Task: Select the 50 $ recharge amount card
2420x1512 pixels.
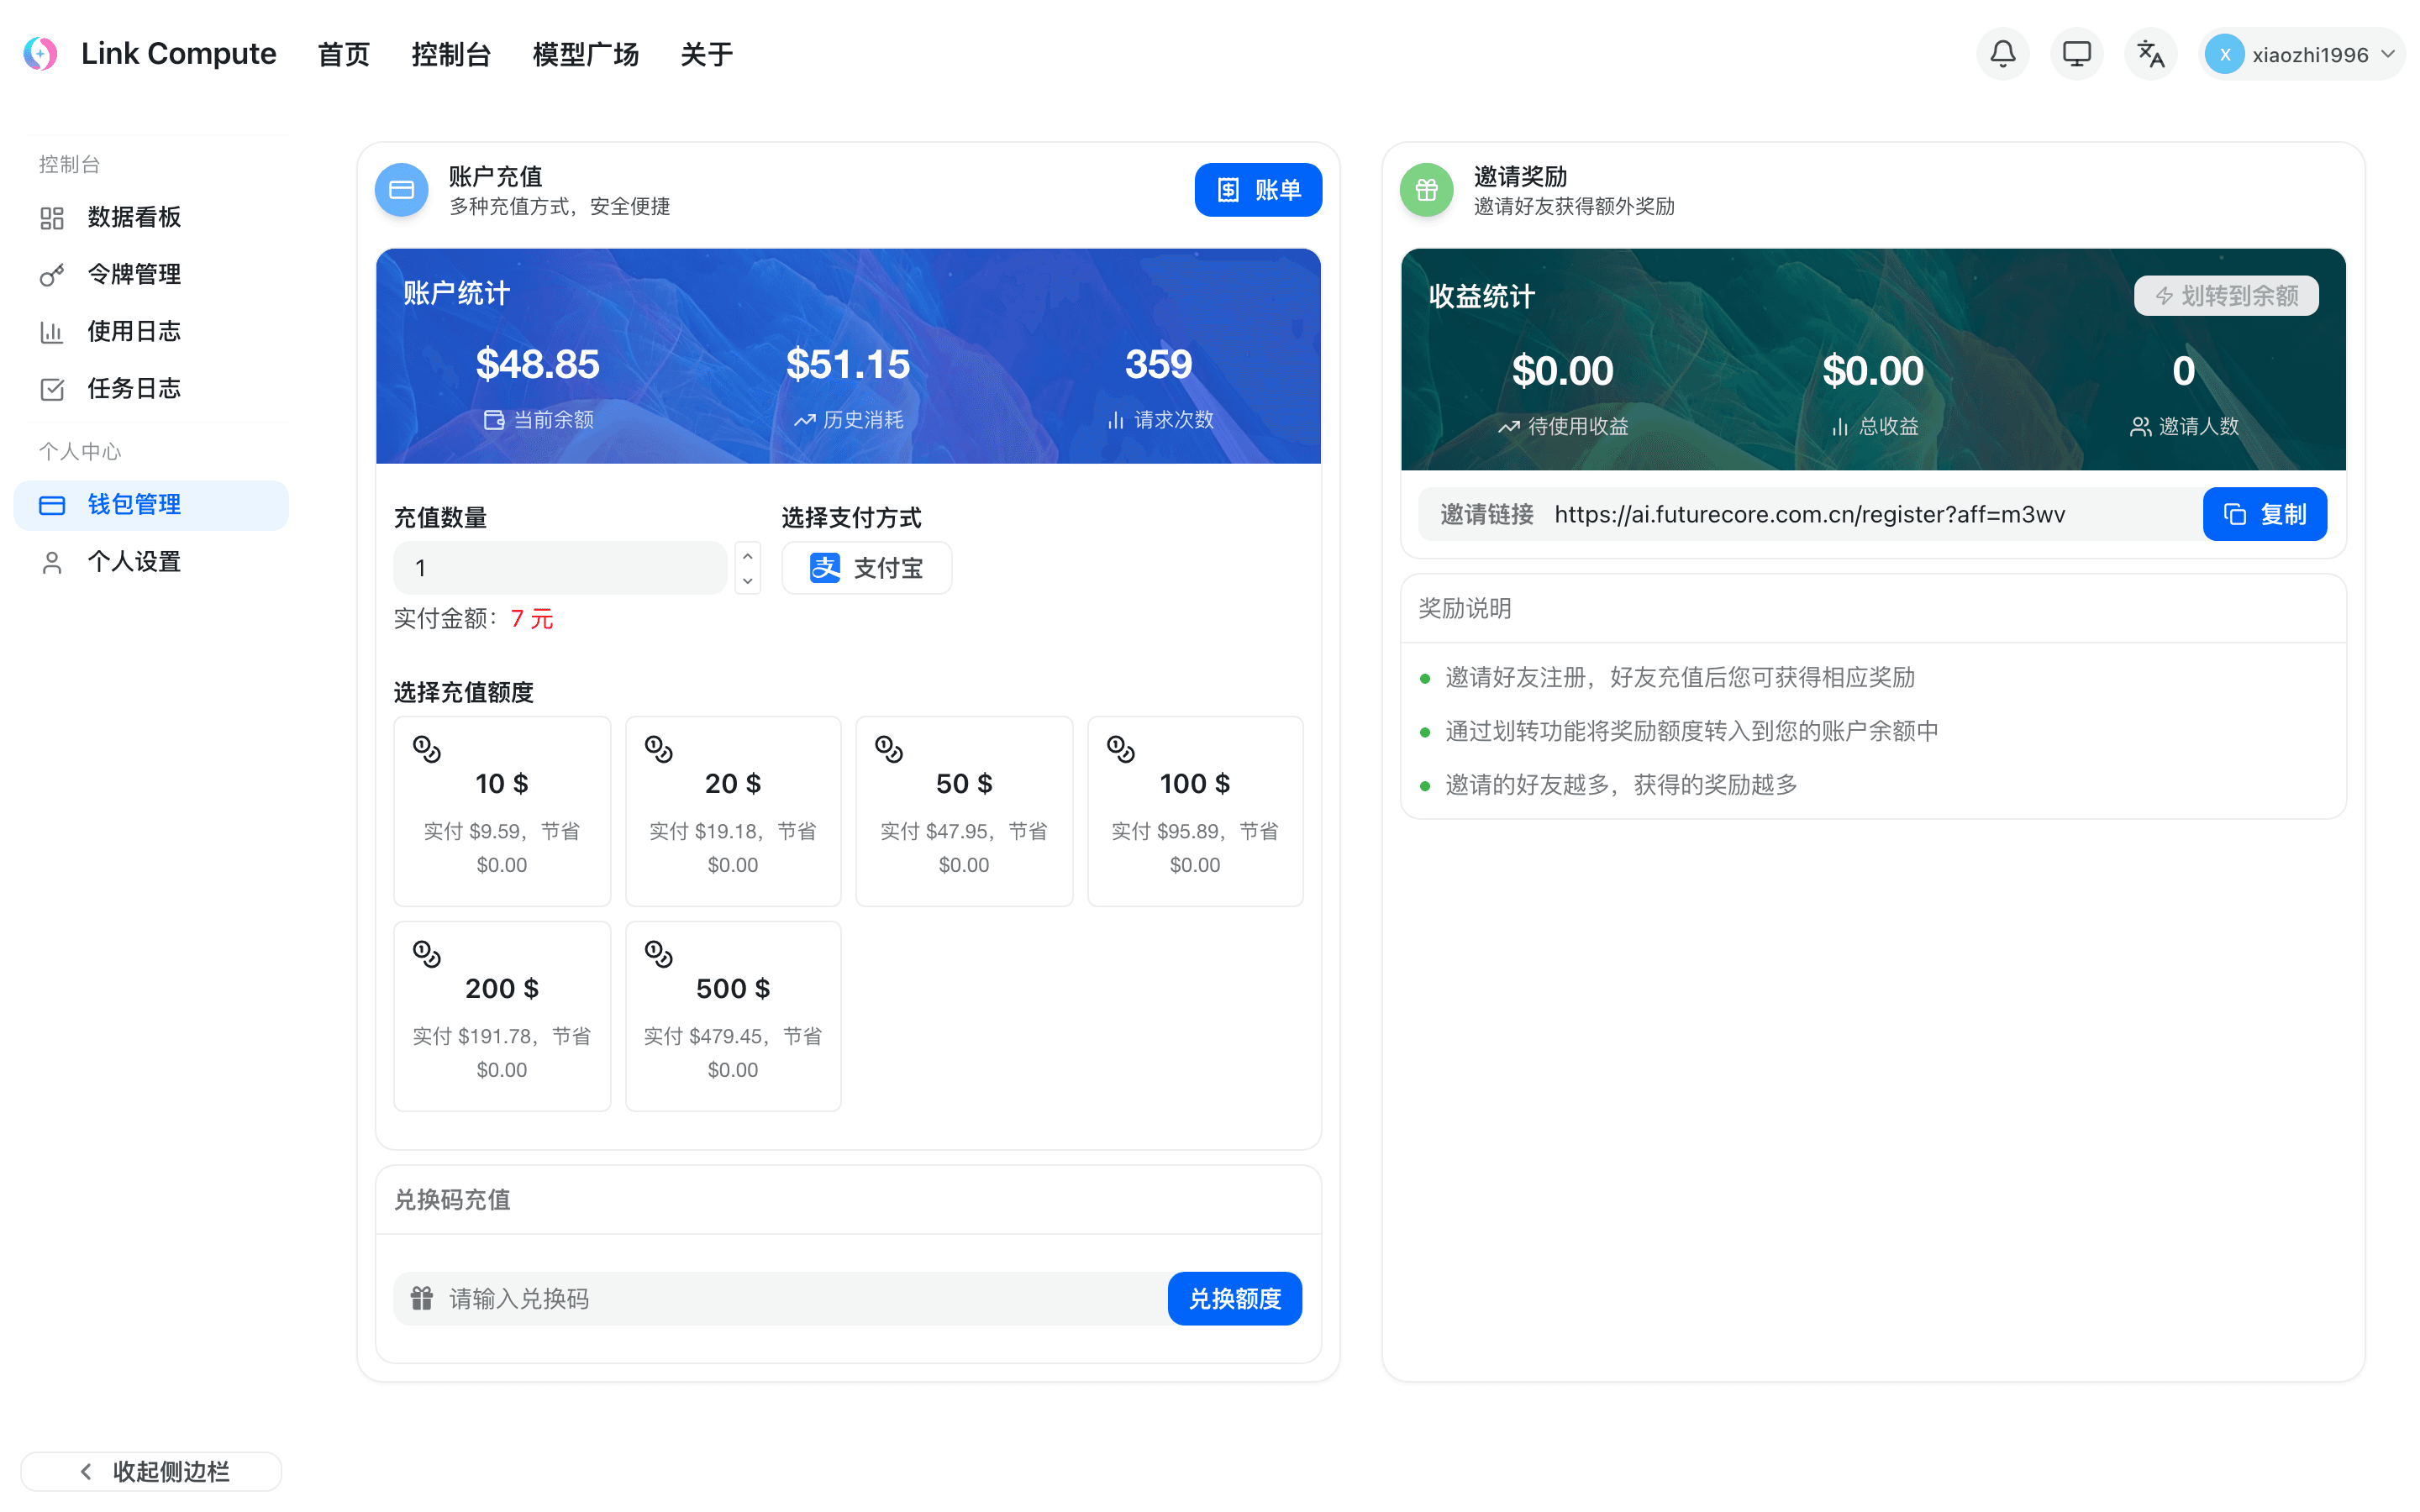Action: (964, 811)
